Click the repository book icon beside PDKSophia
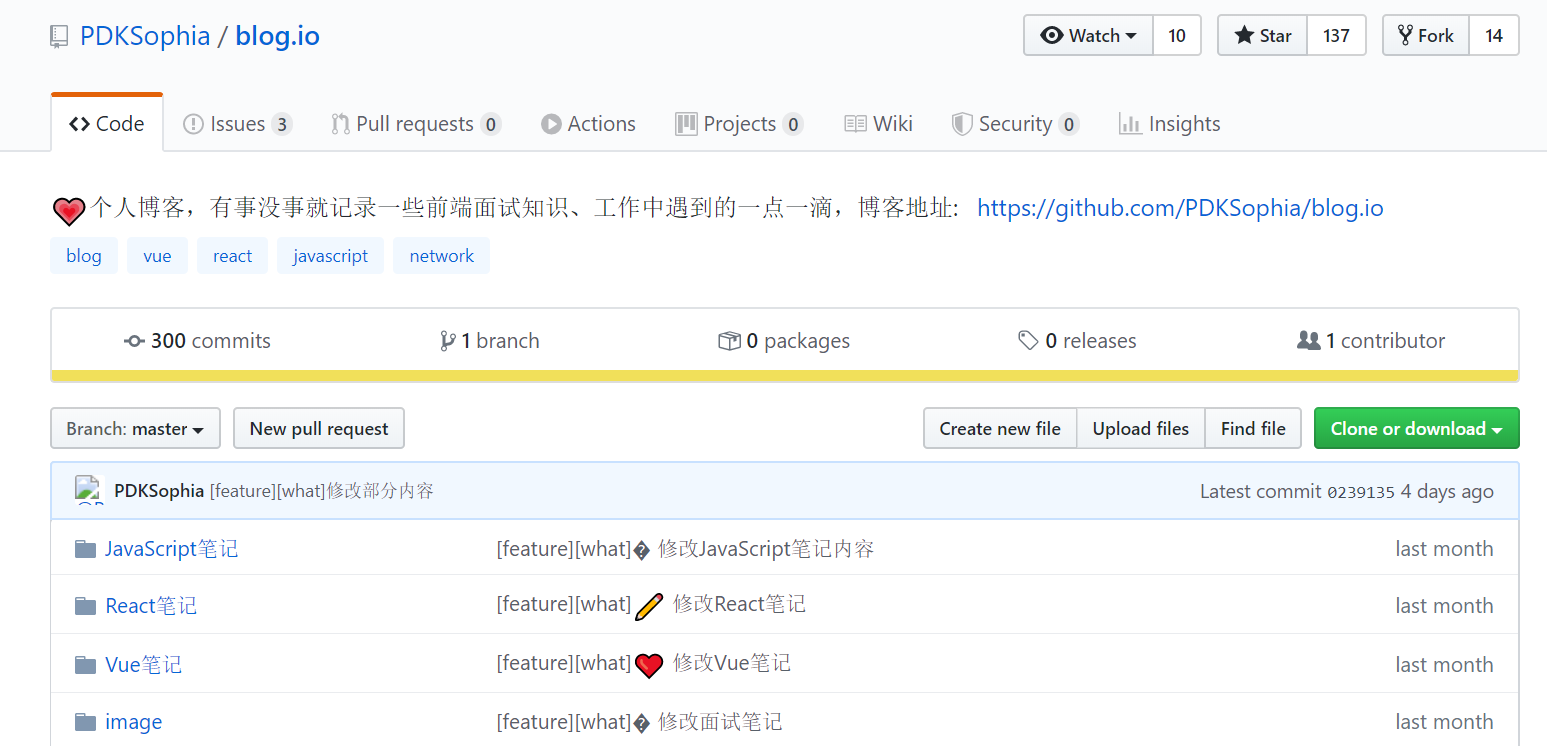 60,37
